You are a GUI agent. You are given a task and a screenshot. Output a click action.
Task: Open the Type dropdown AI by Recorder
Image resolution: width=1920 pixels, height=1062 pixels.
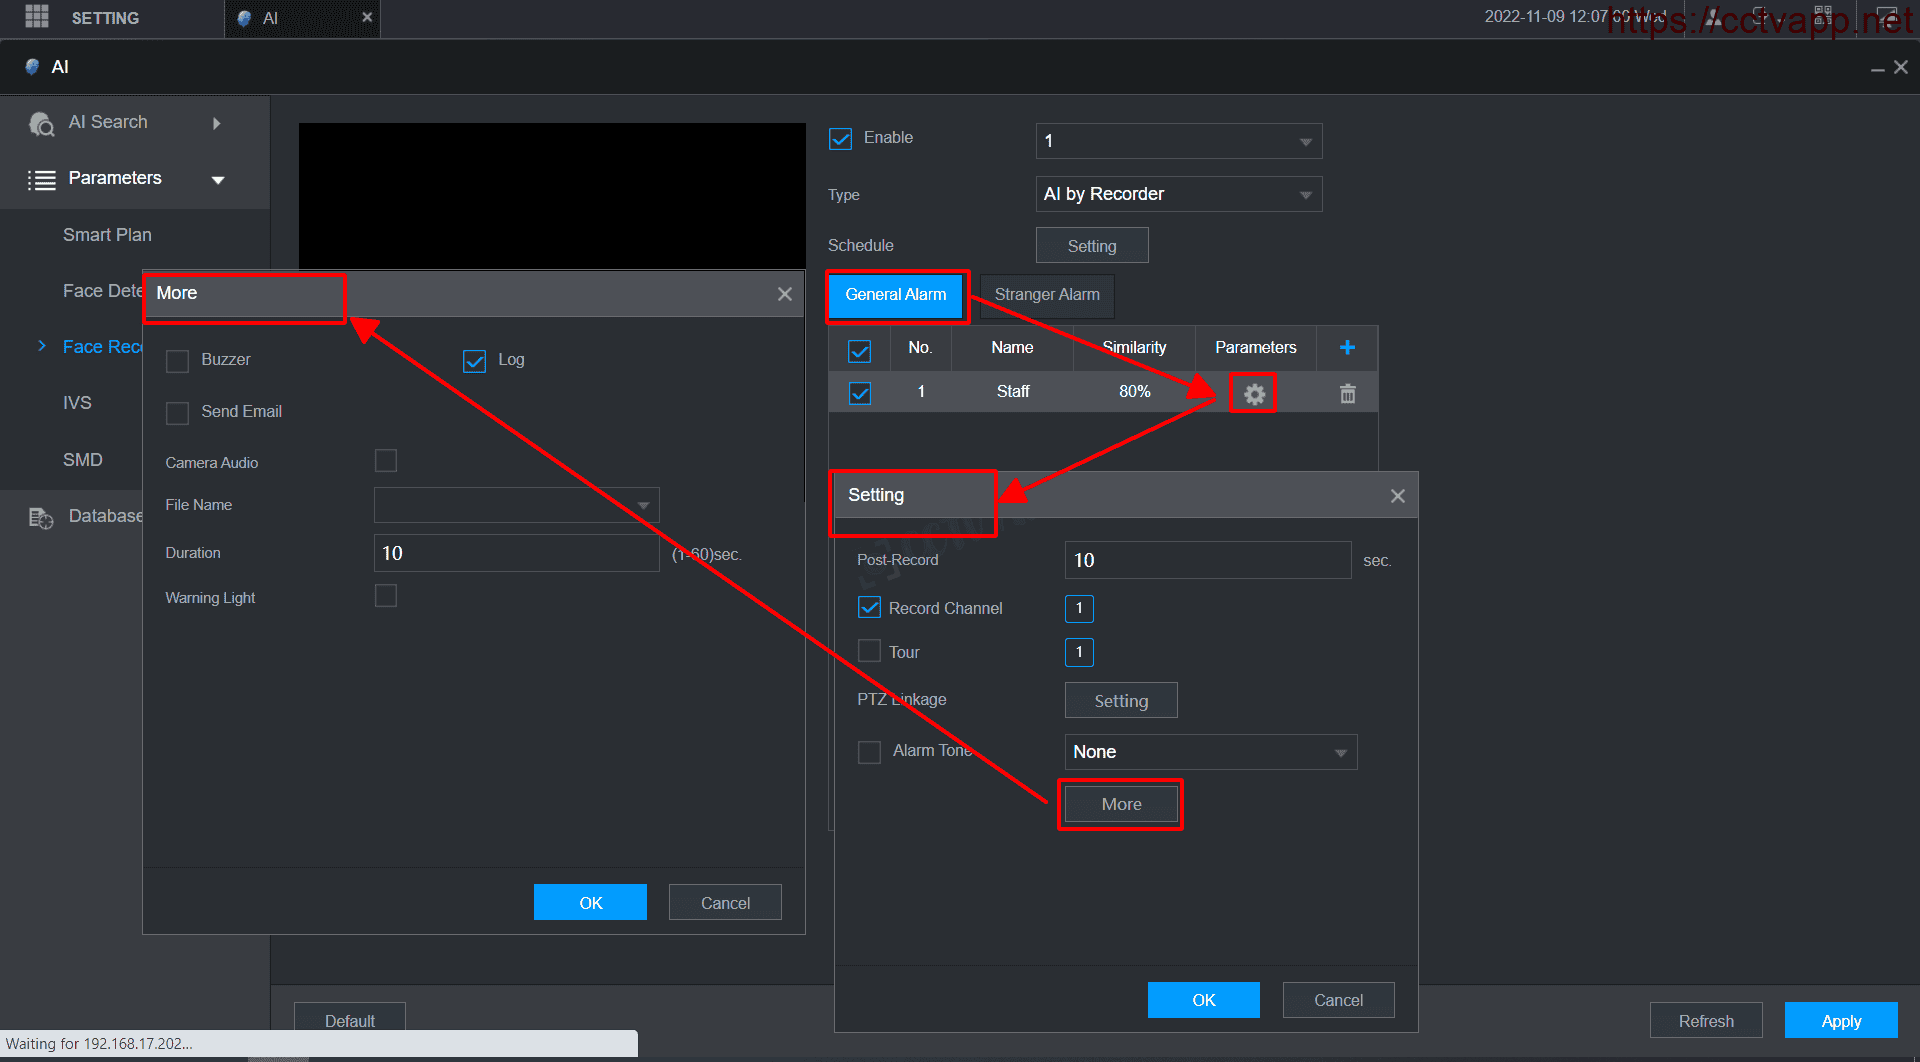coord(1178,194)
